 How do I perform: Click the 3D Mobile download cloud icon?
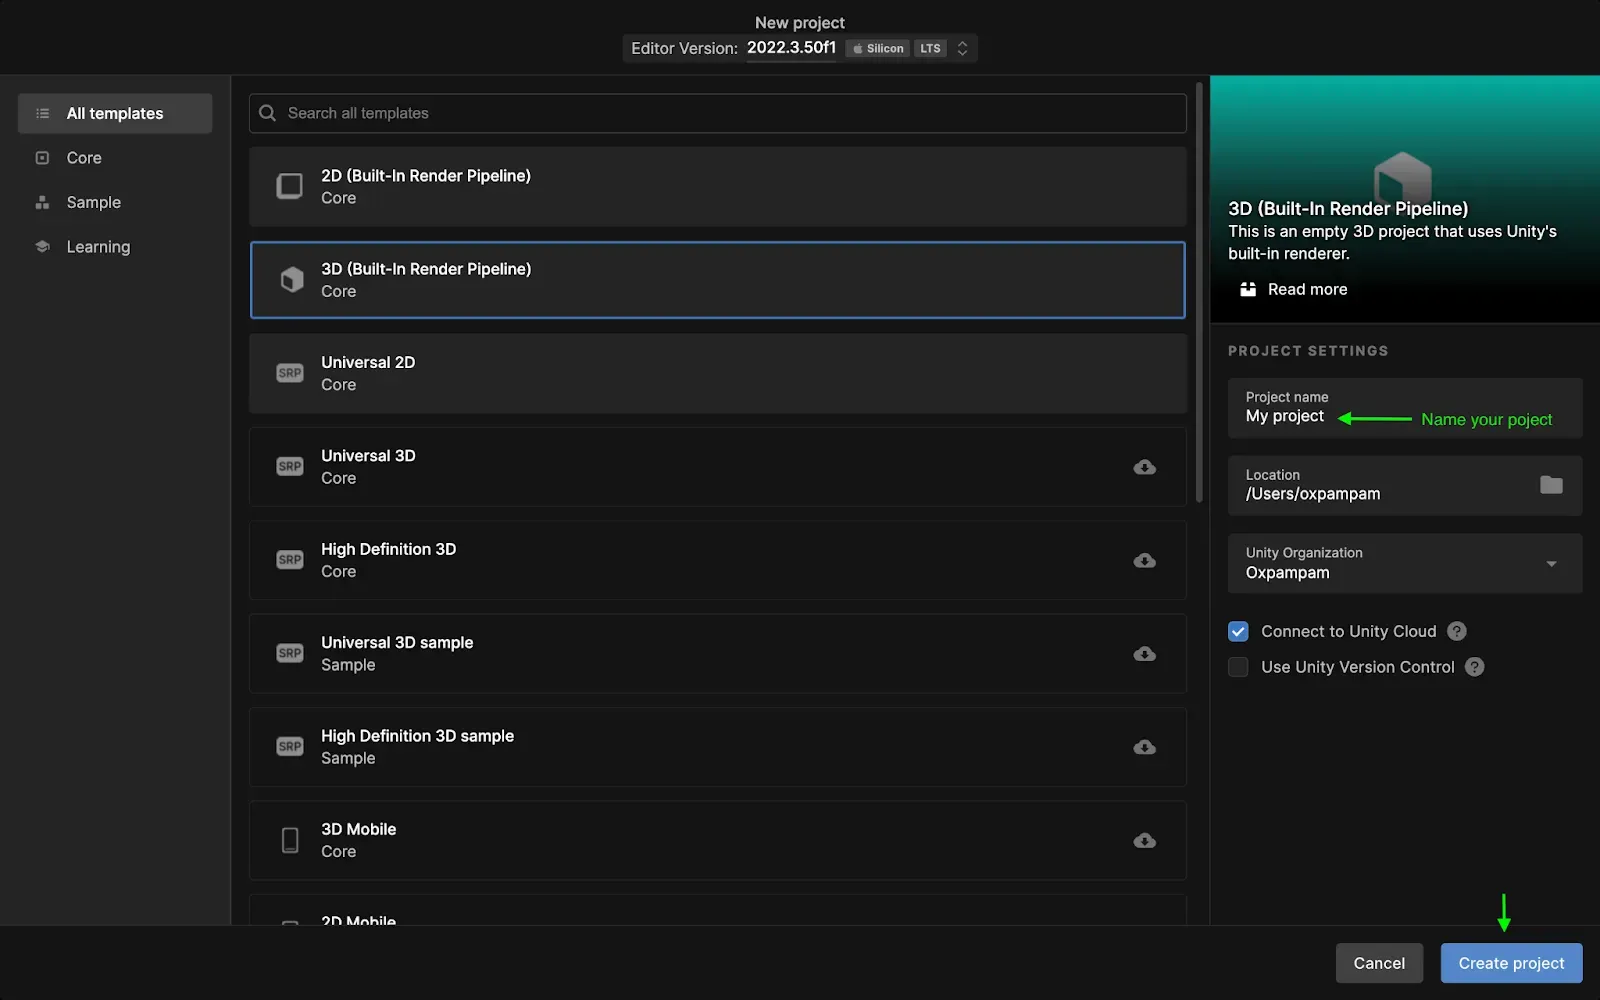tap(1144, 840)
